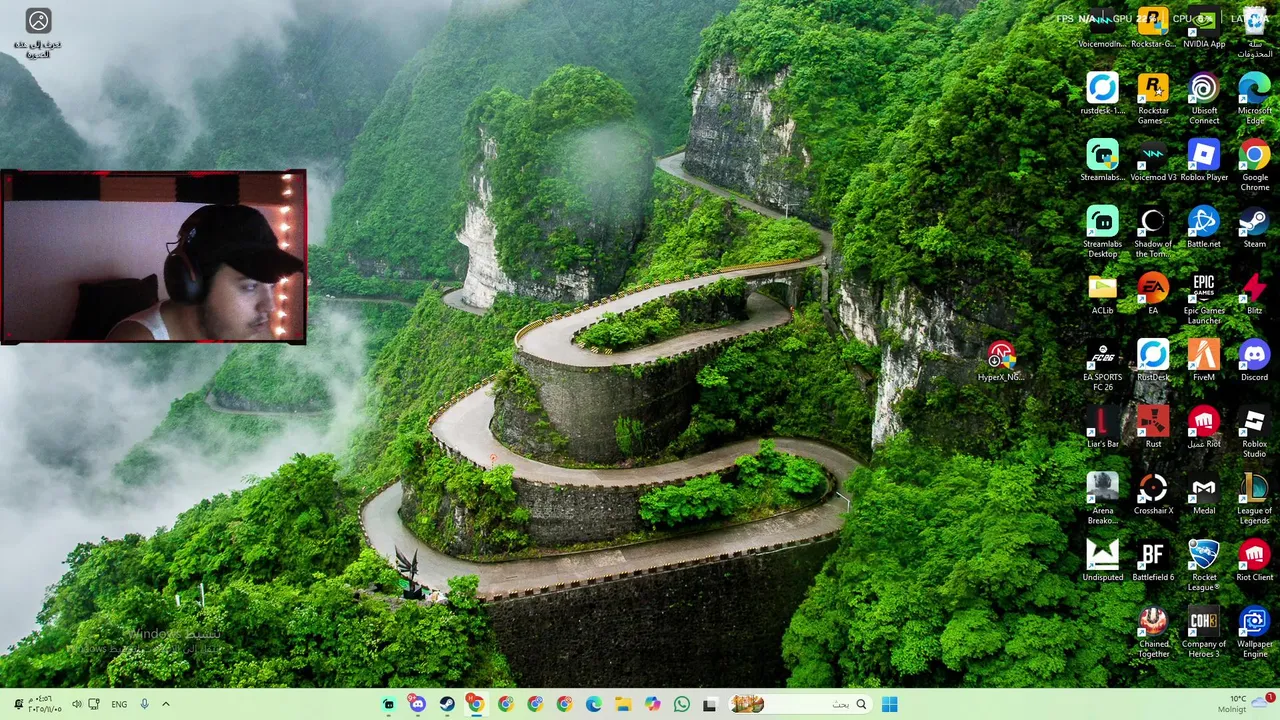Screen dimensions: 1280x720
Task: Open the Rust game shortcut
Action: (1153, 427)
